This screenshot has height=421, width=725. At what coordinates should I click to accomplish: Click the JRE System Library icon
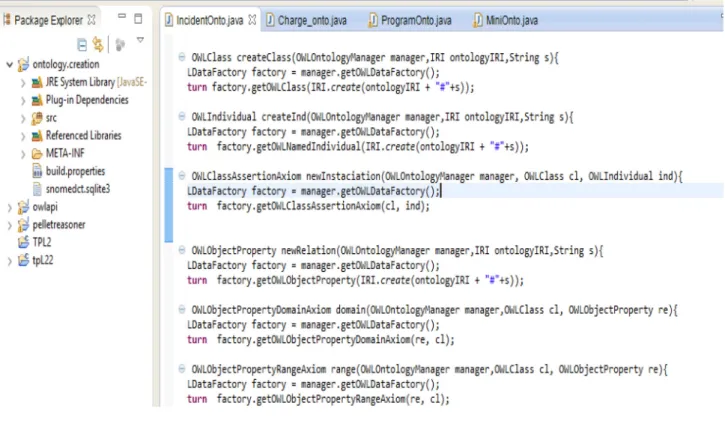click(x=37, y=83)
